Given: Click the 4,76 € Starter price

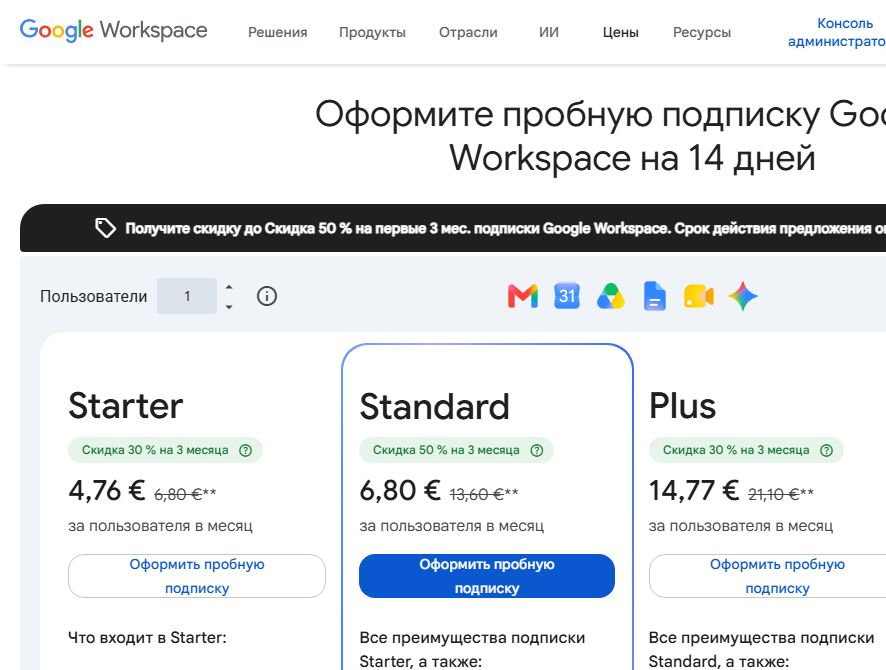Looking at the screenshot, I should click(107, 490).
